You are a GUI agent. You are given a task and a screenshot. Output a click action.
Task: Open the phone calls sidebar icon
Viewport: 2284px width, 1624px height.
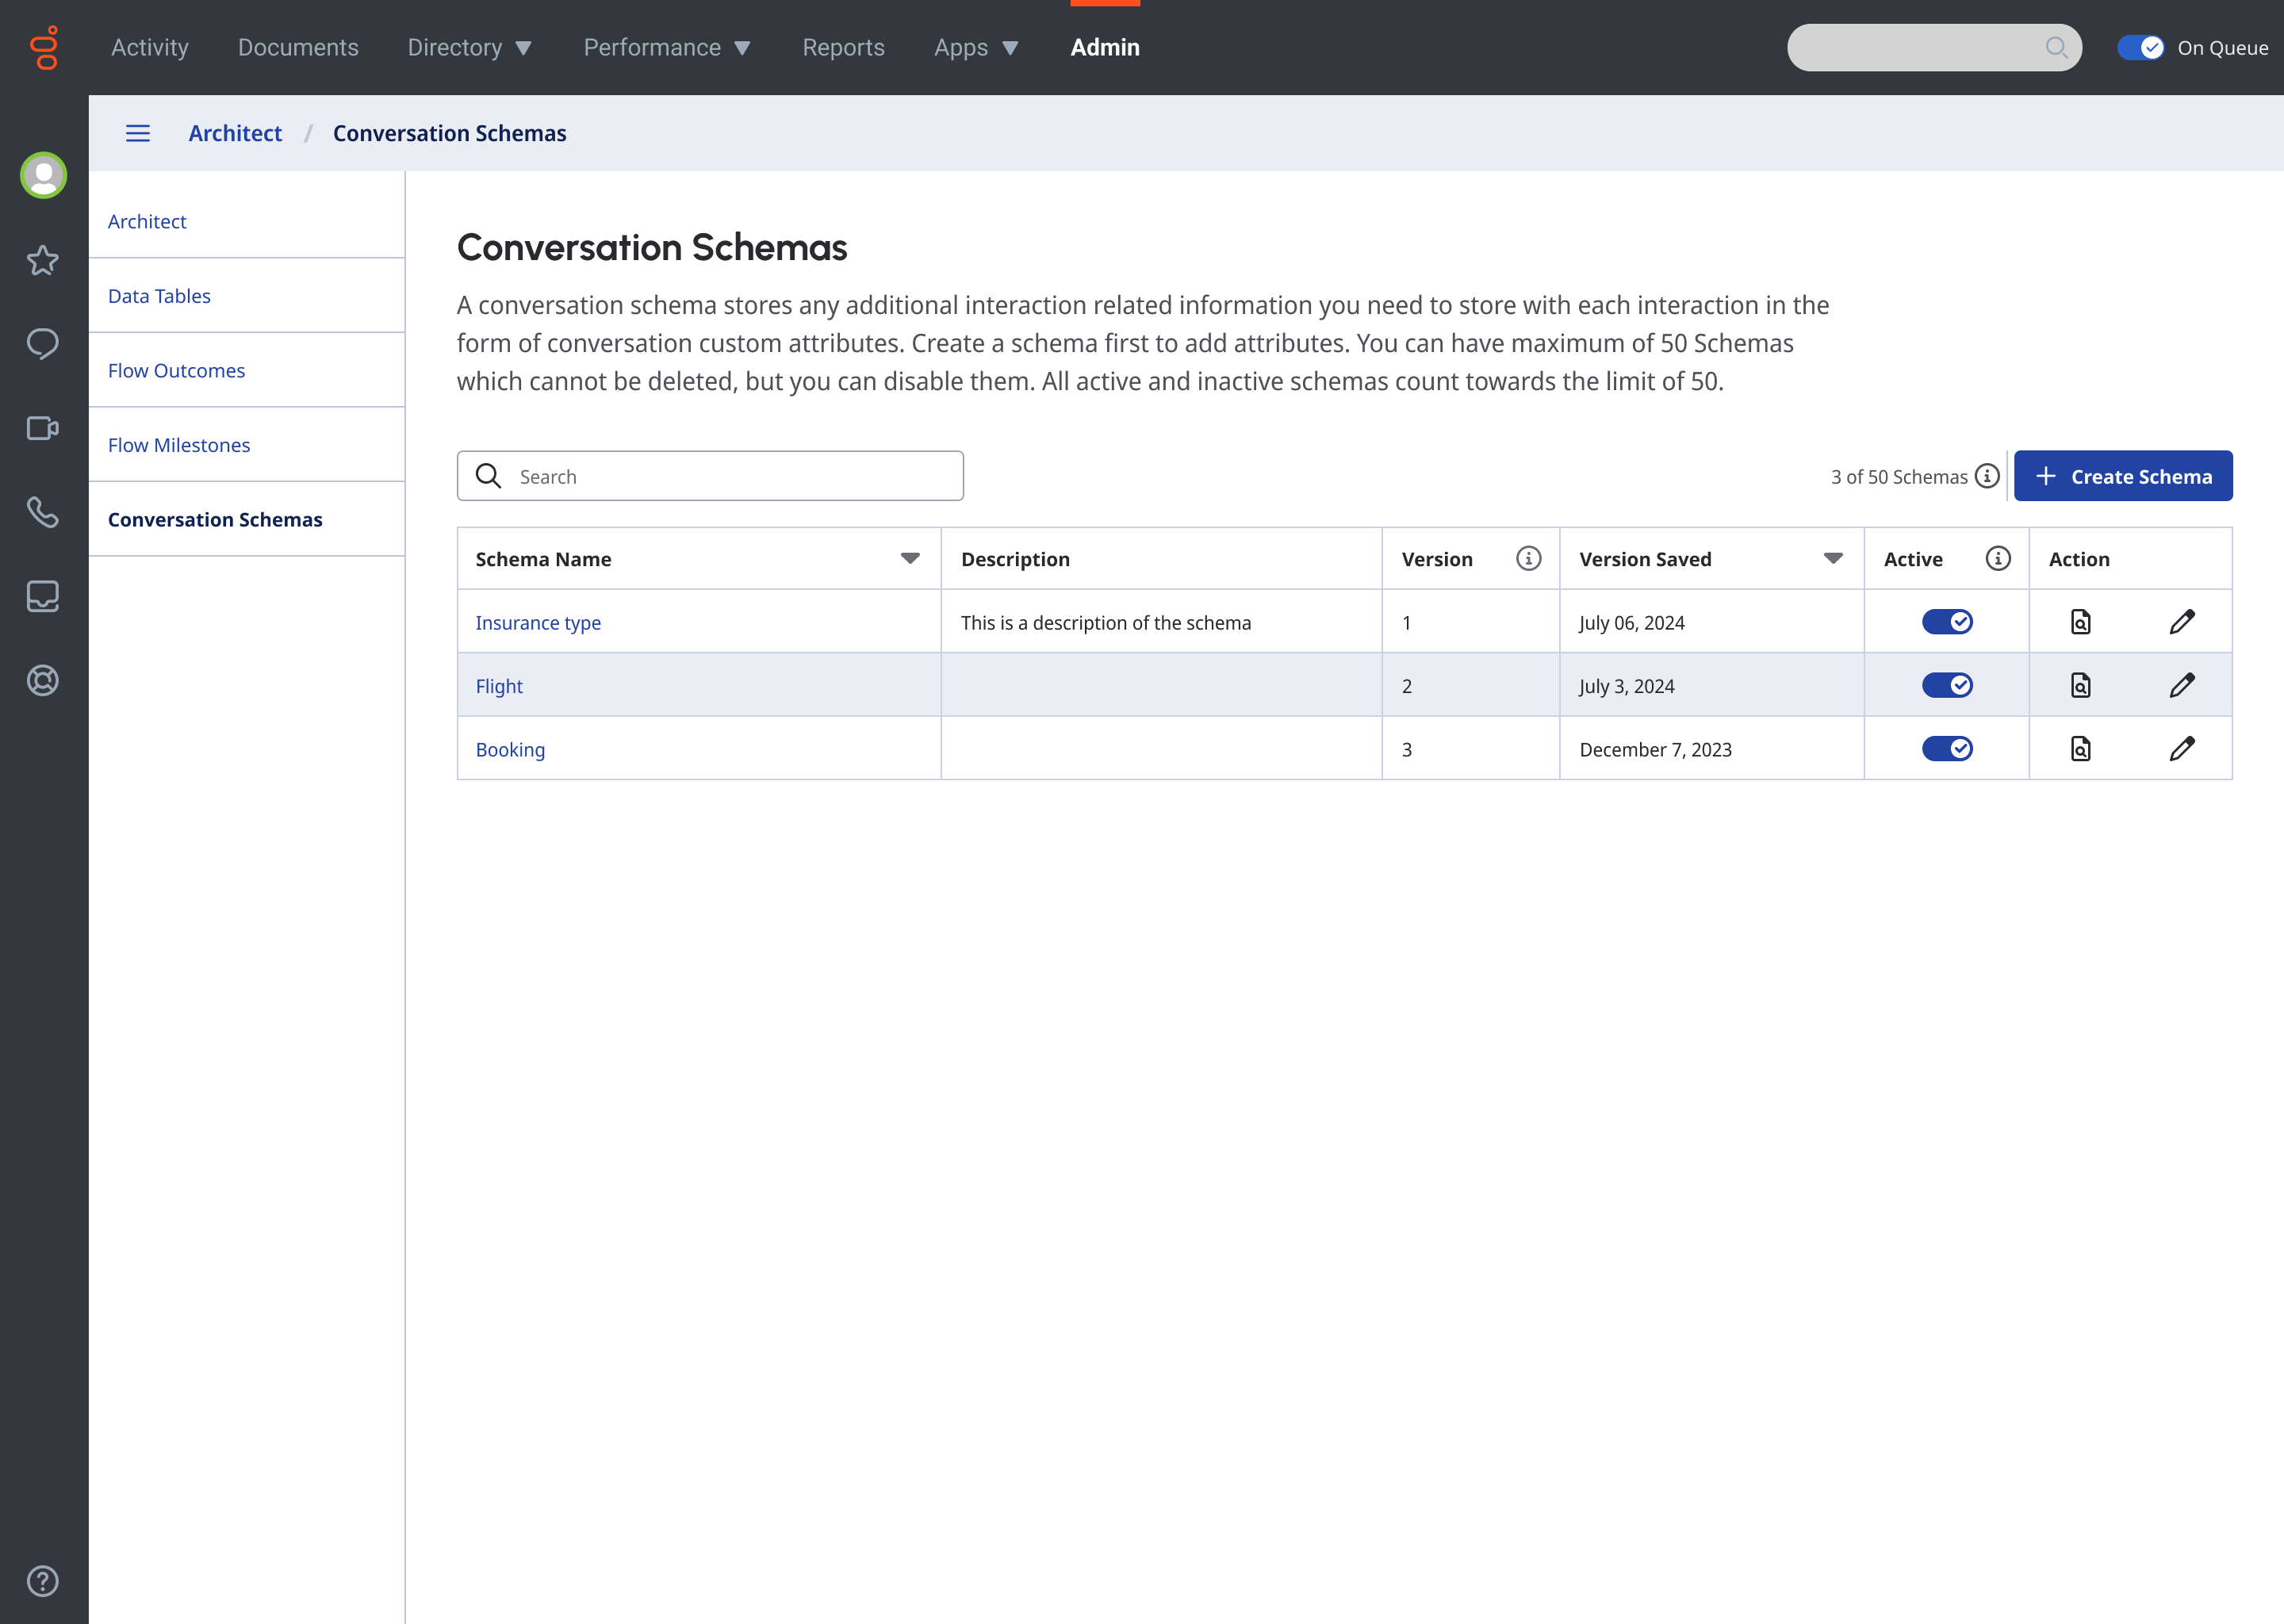pos(43,512)
